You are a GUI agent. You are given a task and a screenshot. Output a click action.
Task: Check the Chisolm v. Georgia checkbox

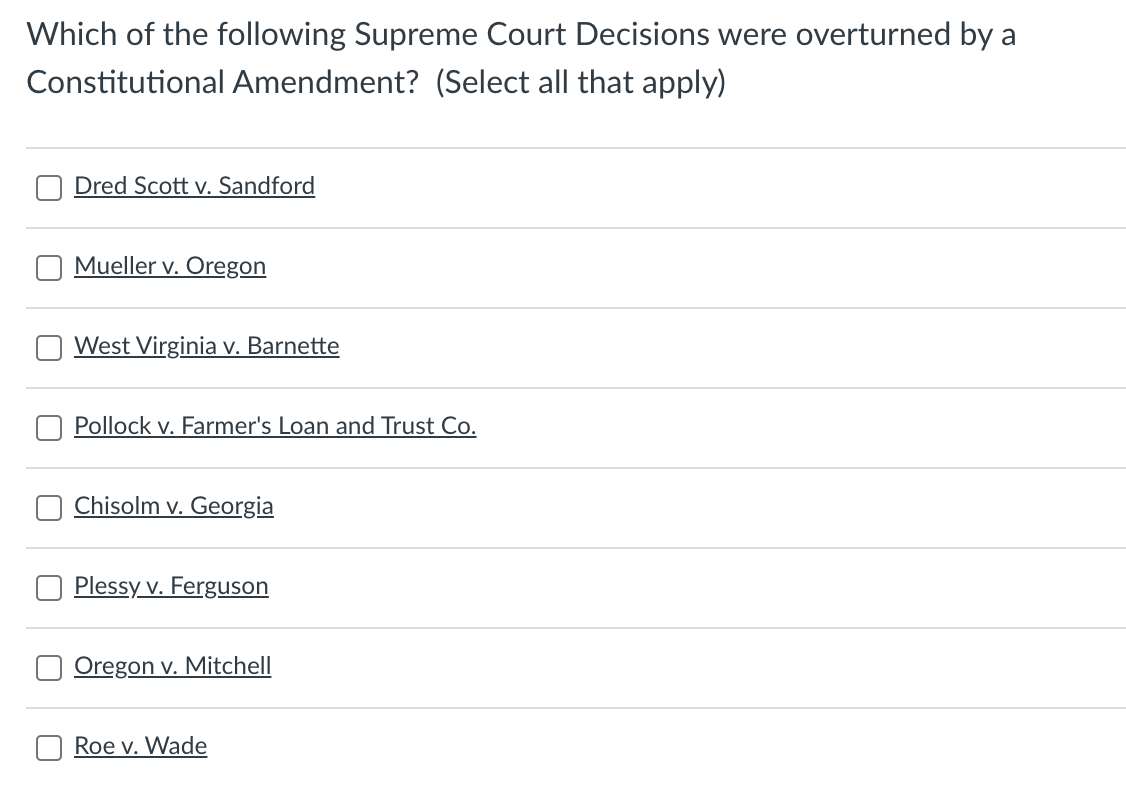(48, 508)
